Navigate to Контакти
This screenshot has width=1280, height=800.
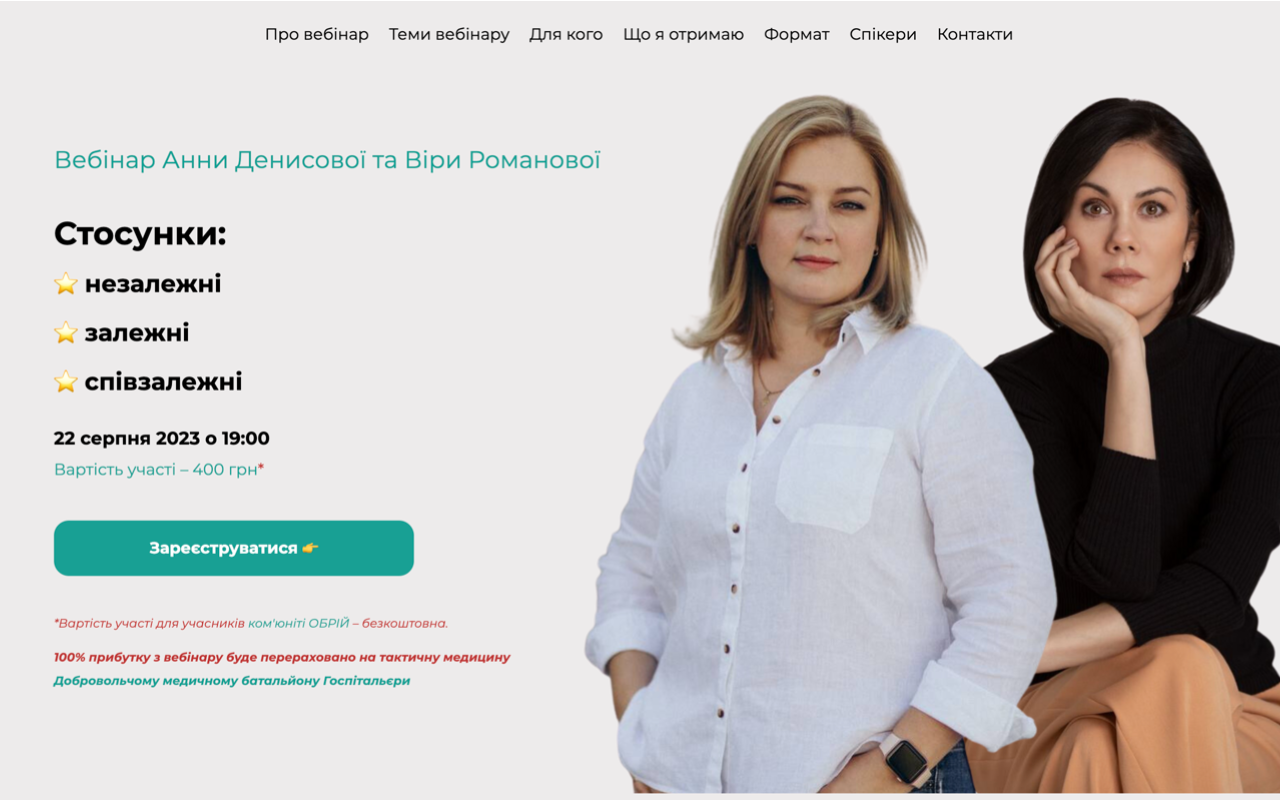point(975,34)
